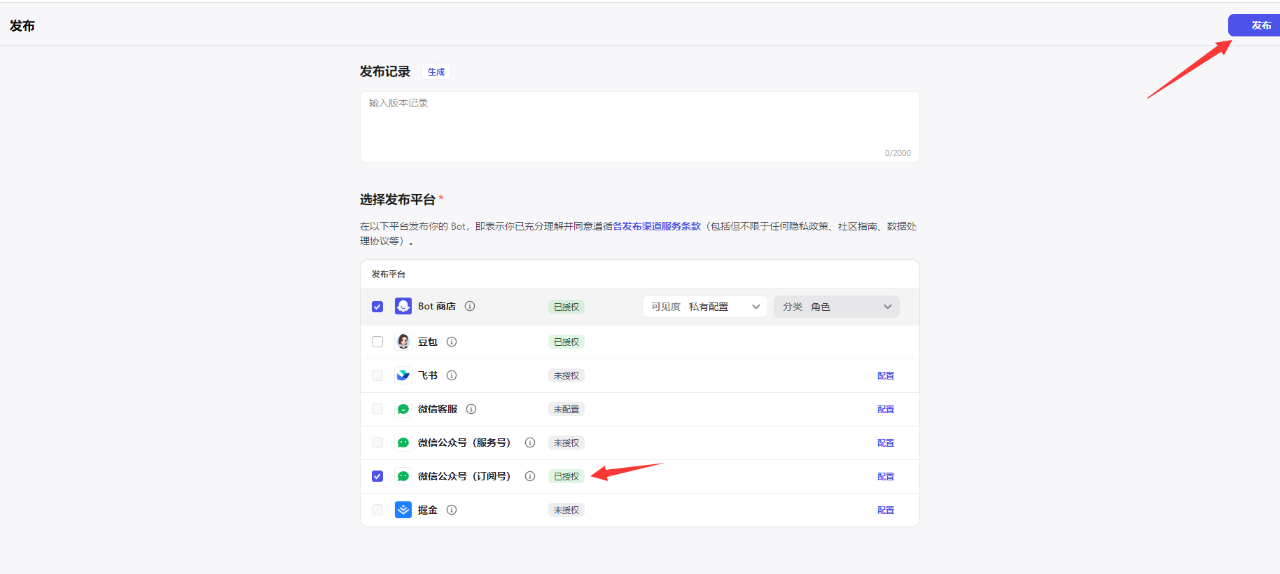Expand the 分类 角色 dropdown

coord(836,307)
